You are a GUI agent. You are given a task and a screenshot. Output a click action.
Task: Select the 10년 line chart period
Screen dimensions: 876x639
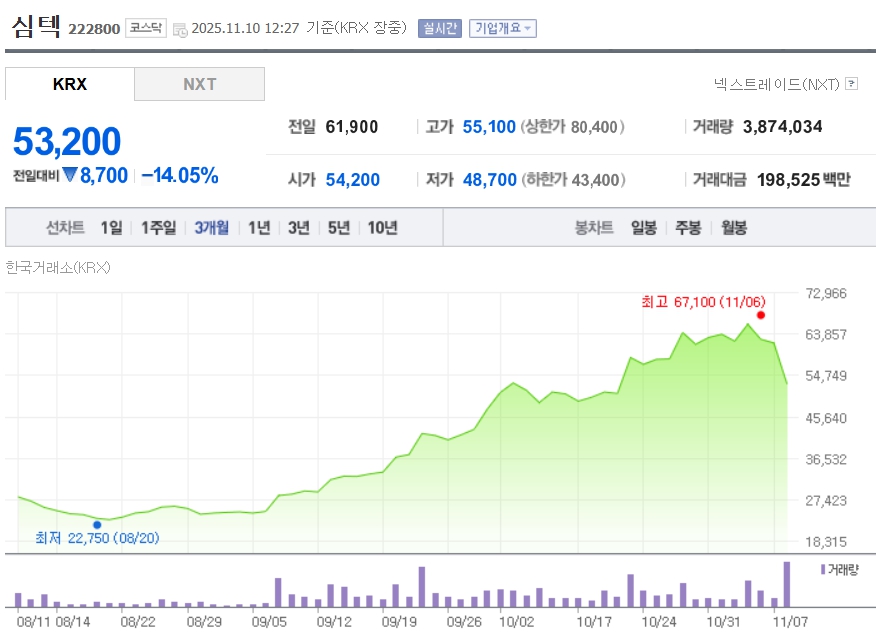382,227
